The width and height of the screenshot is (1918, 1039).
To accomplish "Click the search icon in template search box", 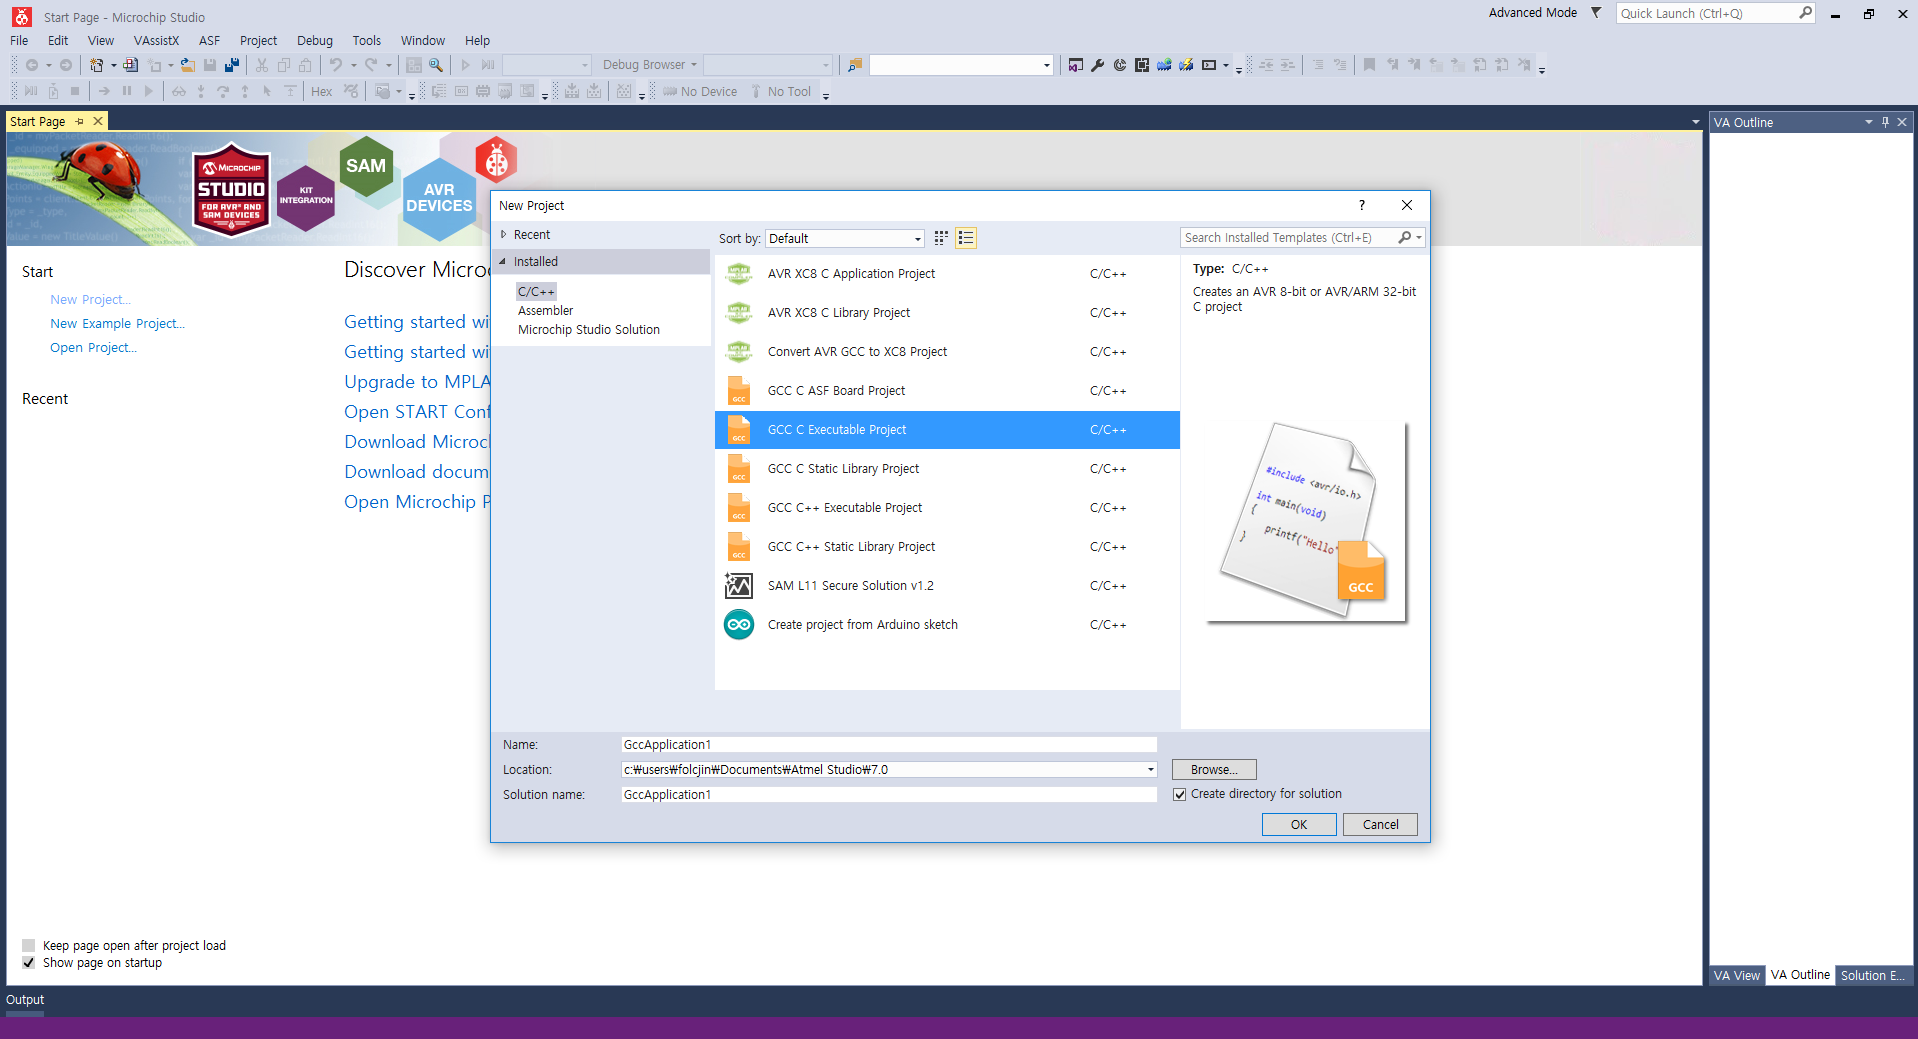I will (1405, 238).
